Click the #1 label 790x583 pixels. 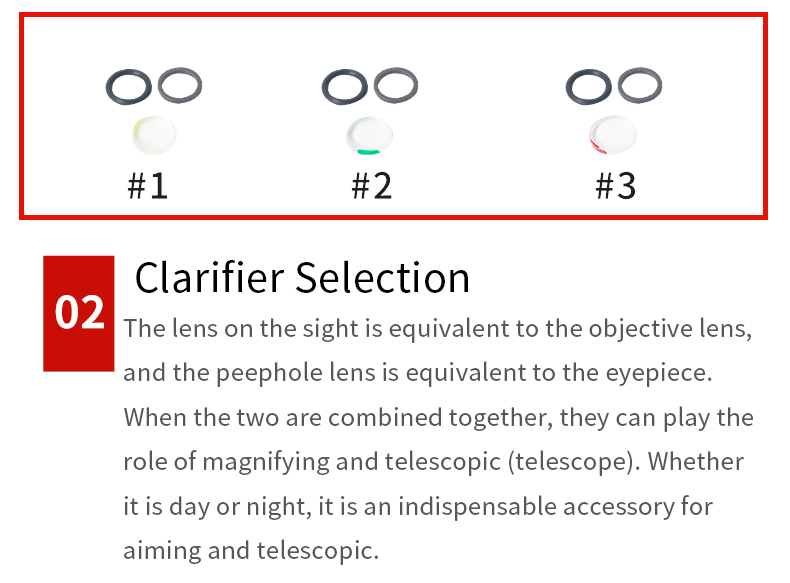click(x=148, y=186)
